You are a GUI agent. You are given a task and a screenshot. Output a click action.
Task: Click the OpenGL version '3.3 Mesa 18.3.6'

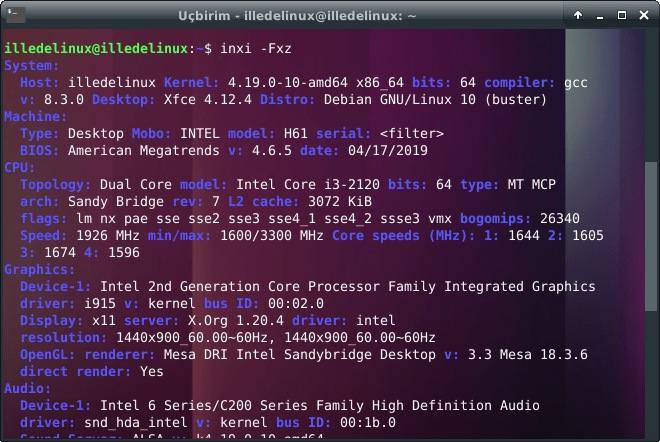tap(527, 355)
